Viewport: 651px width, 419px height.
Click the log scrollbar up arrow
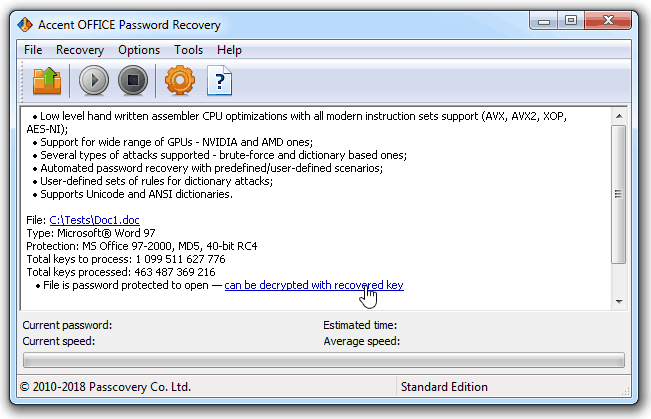click(x=619, y=116)
